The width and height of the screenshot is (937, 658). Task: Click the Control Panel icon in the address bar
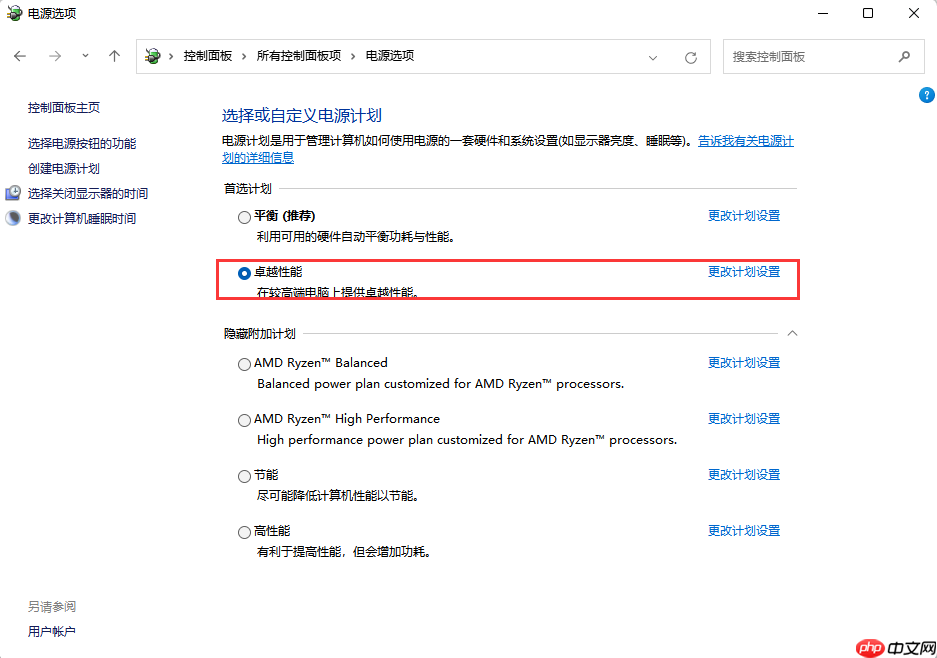150,57
